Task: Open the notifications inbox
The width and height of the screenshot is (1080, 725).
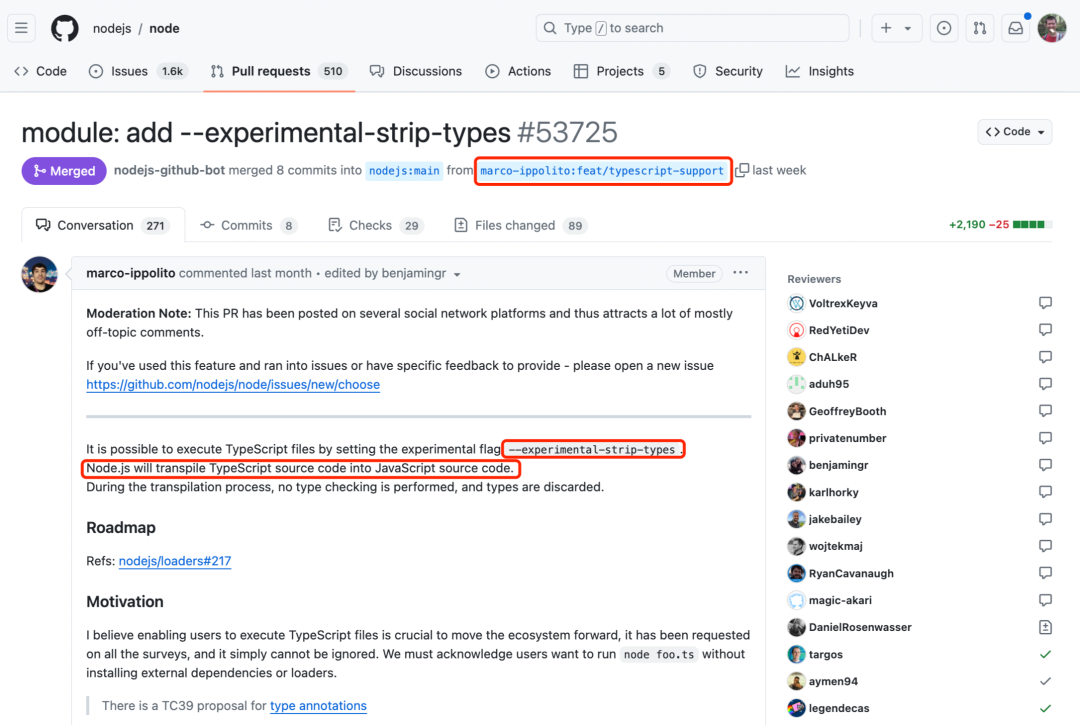Action: point(1015,28)
